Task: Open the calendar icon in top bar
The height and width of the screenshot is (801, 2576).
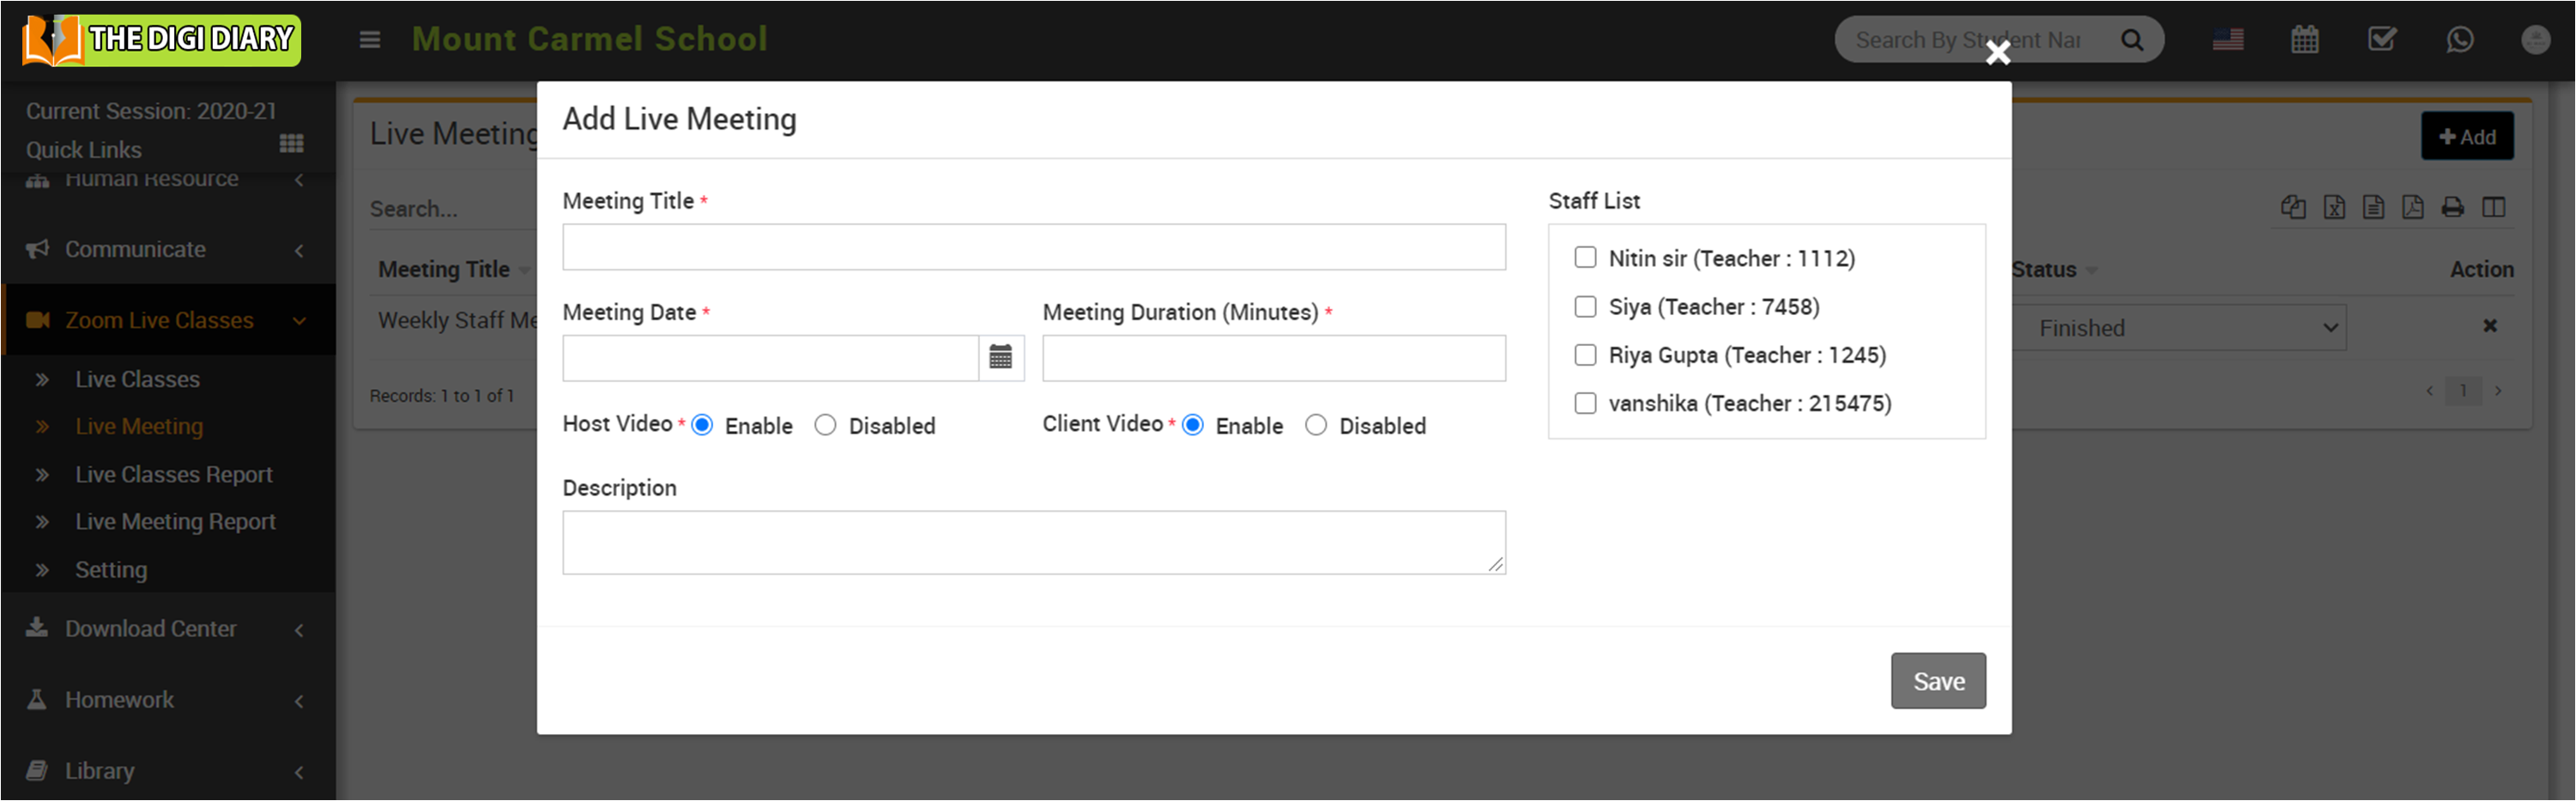Action: [2304, 40]
